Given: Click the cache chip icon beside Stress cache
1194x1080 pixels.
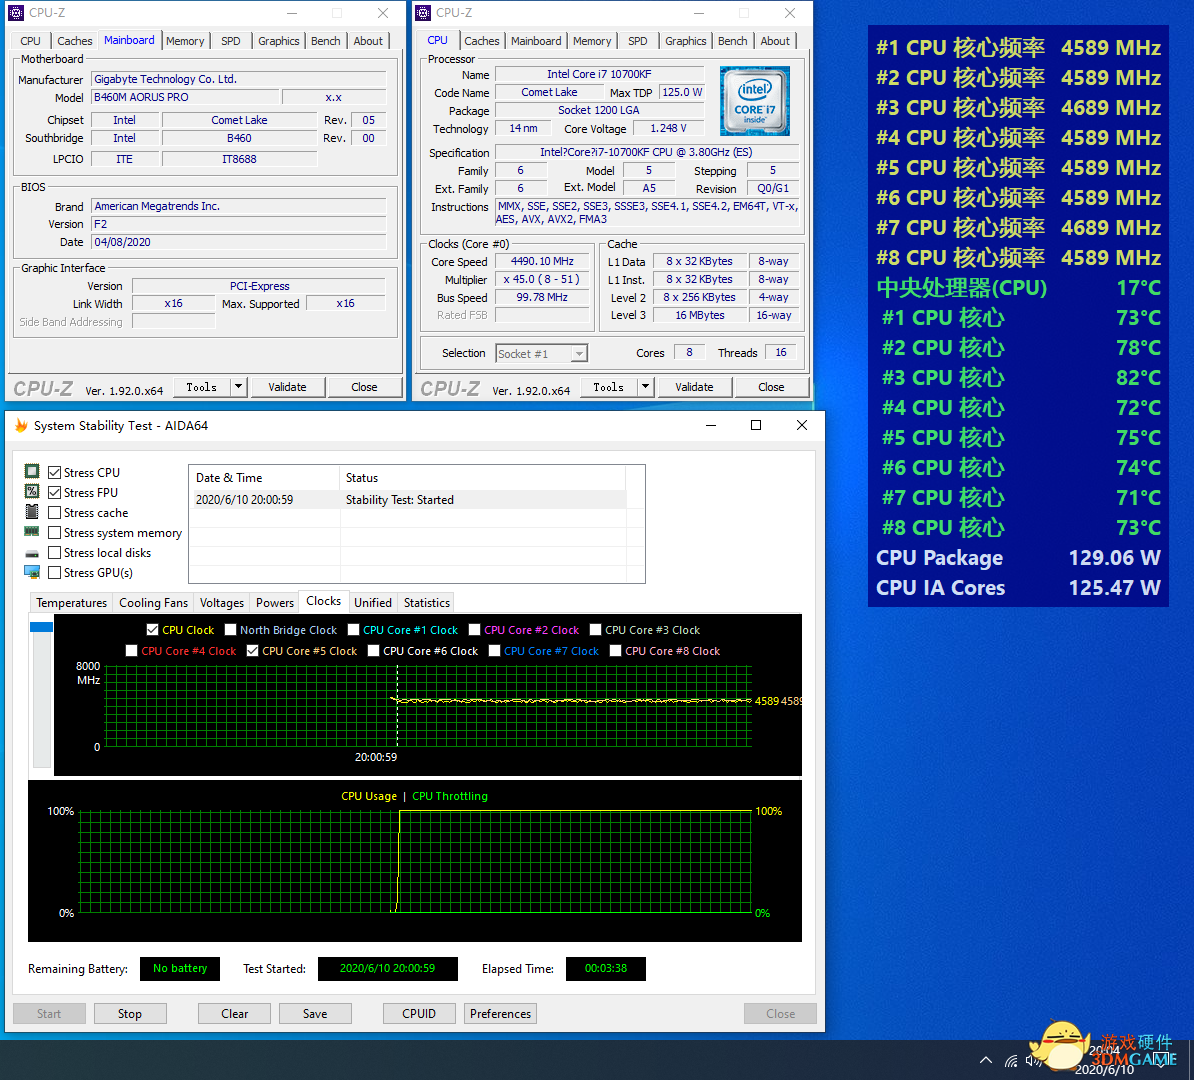Looking at the screenshot, I should pos(32,511).
